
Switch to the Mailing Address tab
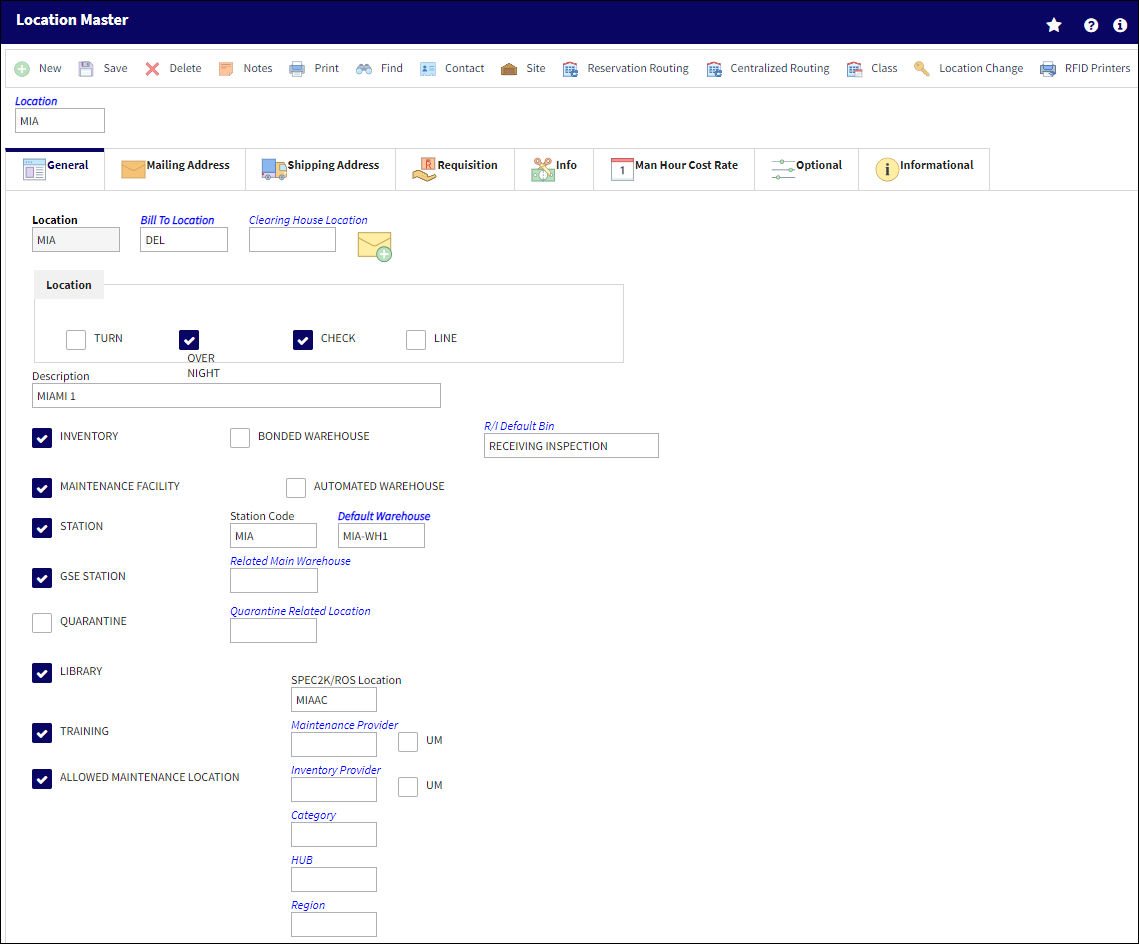pos(175,169)
